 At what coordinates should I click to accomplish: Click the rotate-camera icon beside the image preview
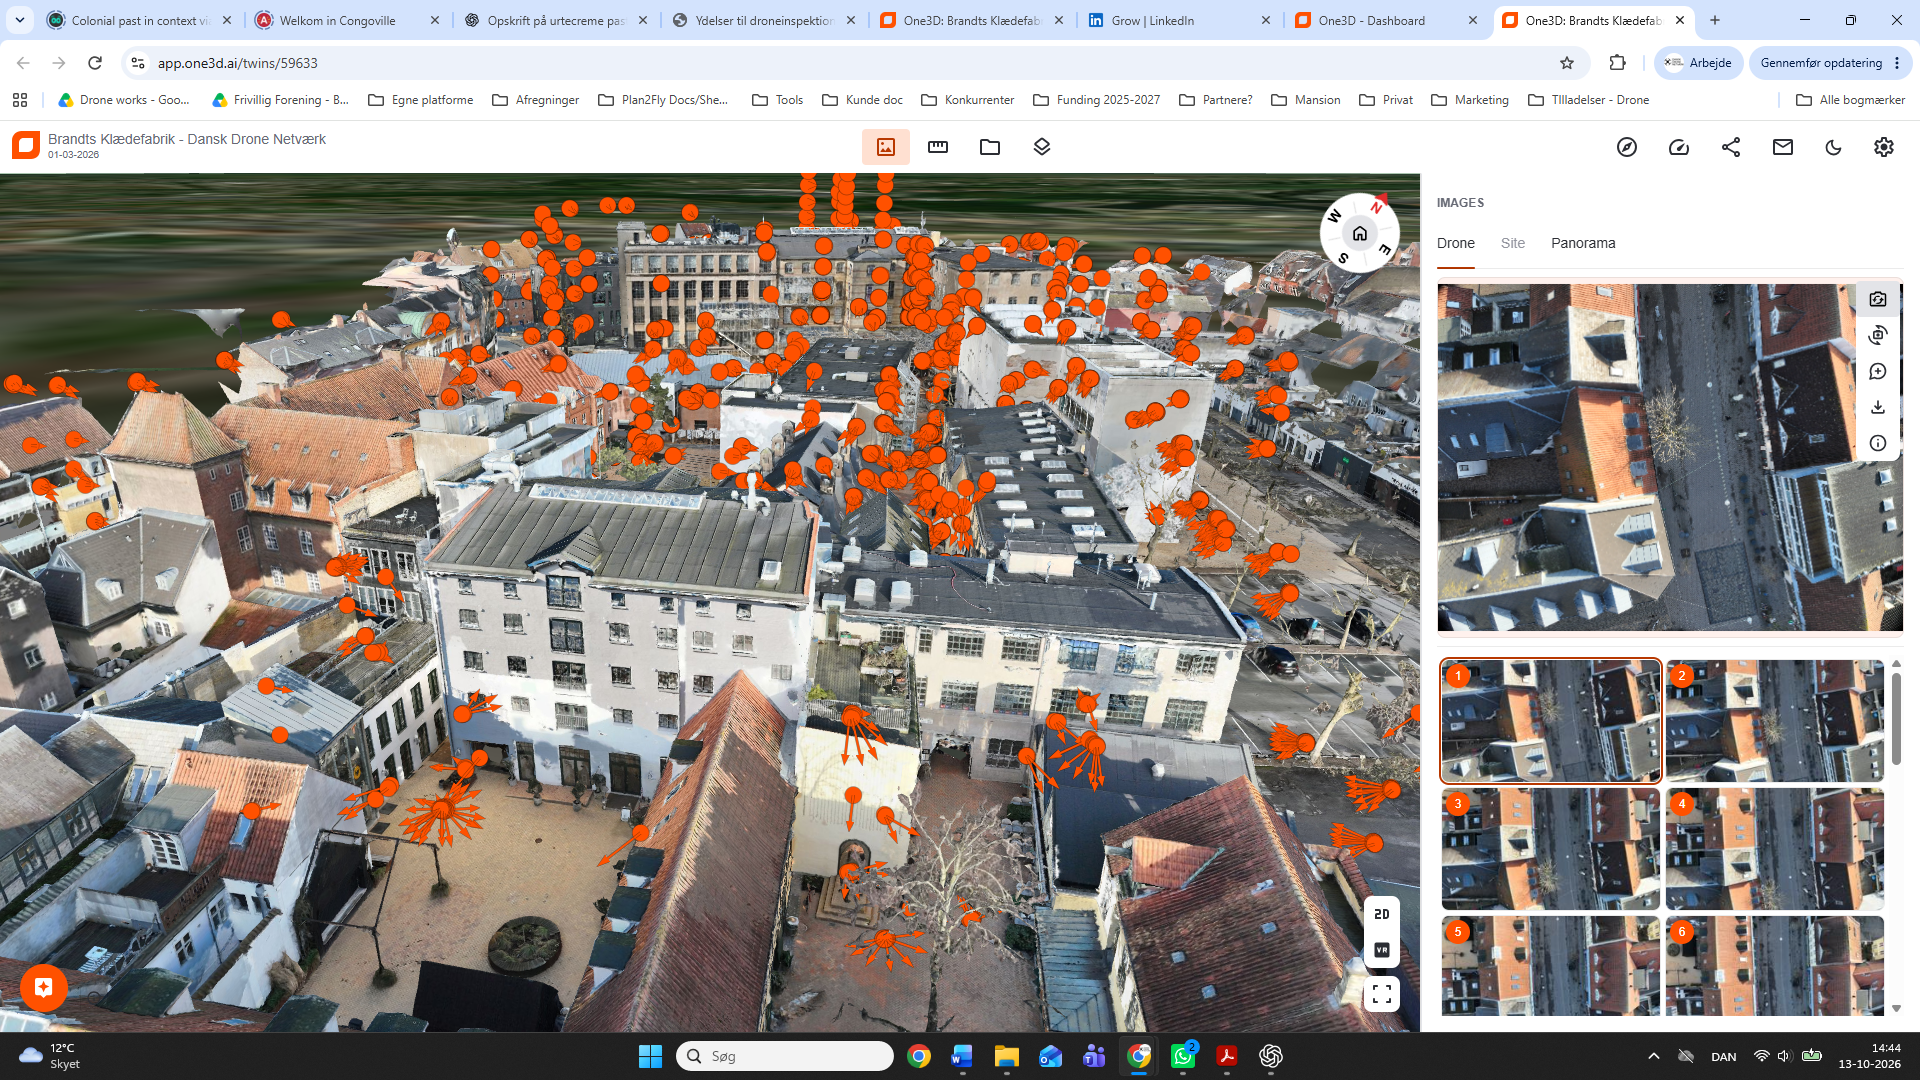pyautogui.click(x=1878, y=335)
